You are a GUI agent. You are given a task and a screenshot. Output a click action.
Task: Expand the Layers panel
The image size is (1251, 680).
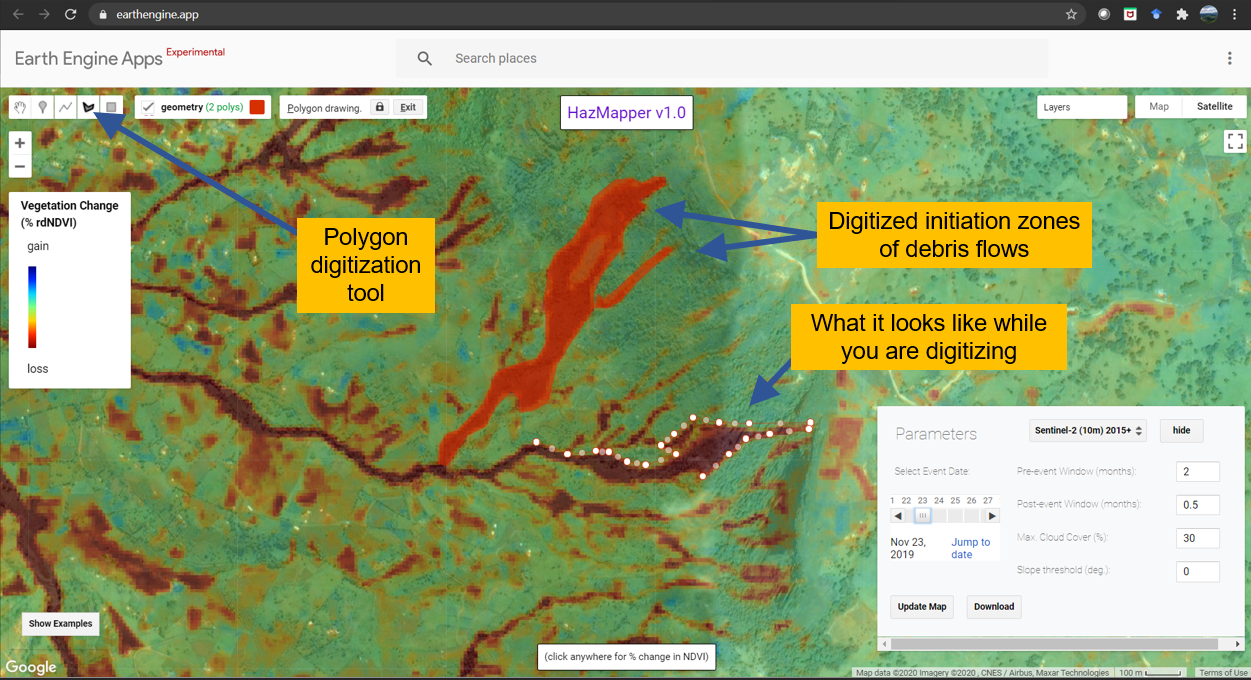(x=1082, y=107)
